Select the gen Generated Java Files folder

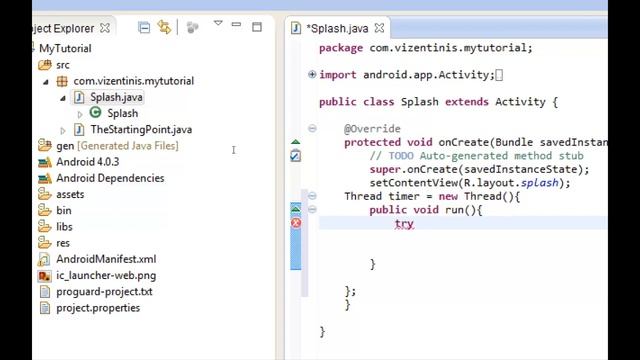(117, 146)
